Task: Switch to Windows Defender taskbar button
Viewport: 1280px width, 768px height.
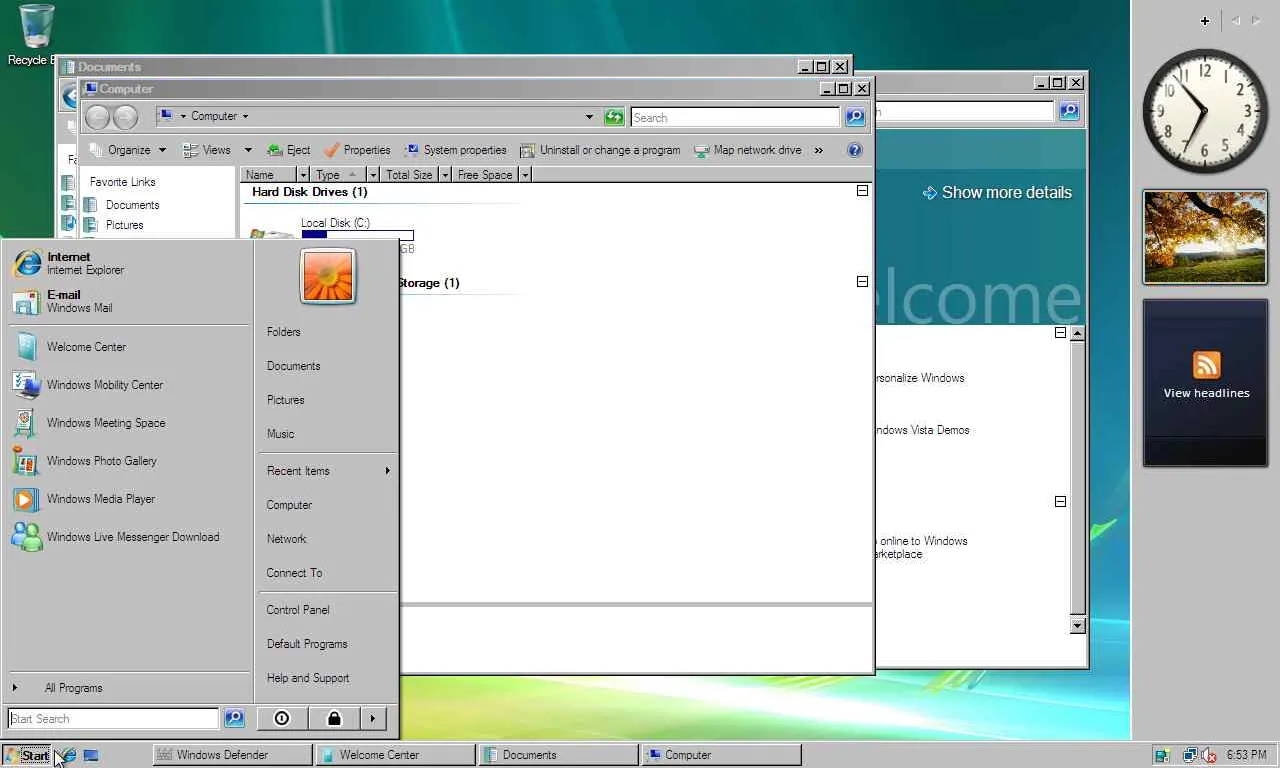Action: point(232,755)
